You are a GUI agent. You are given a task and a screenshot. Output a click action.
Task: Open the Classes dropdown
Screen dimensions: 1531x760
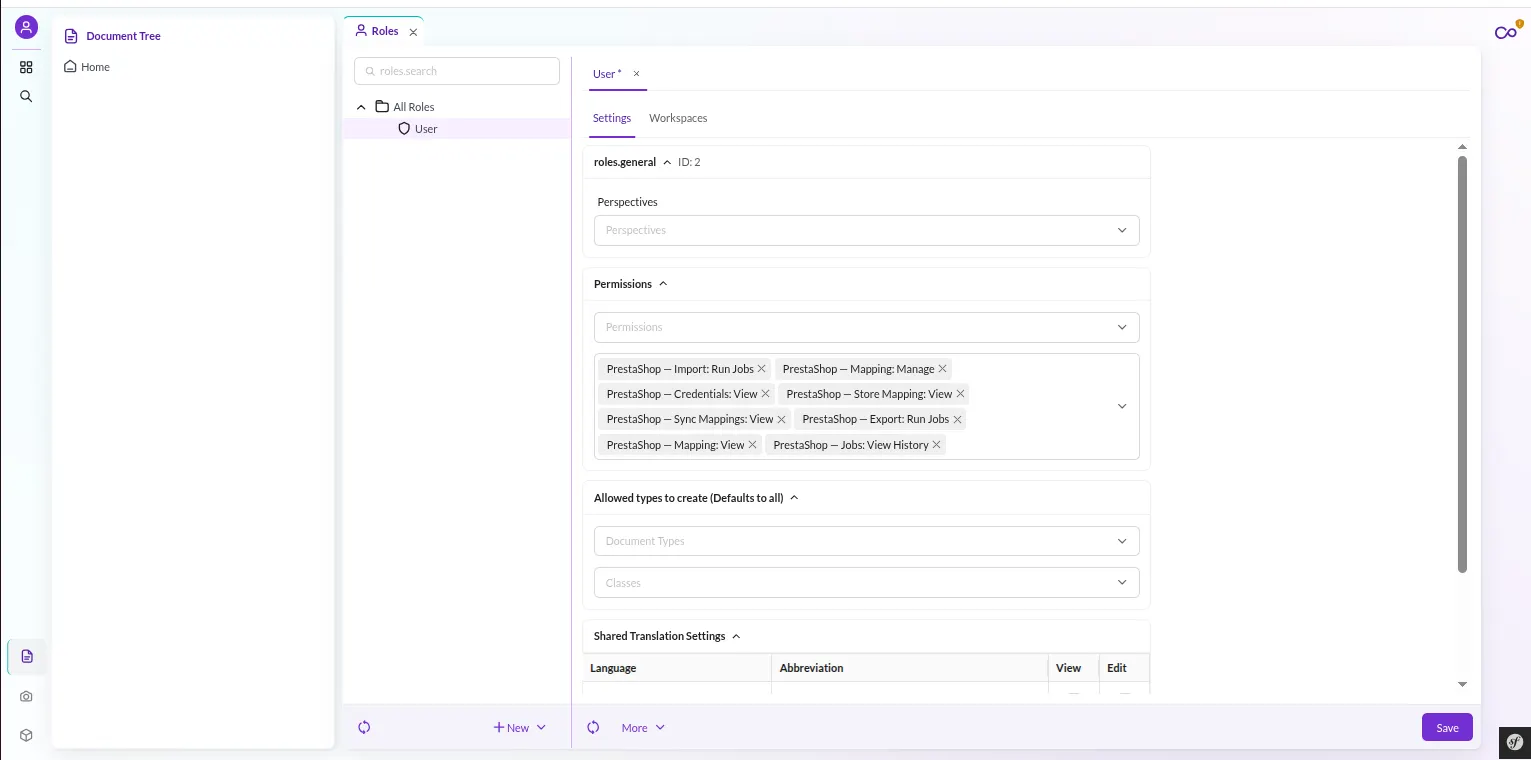click(x=866, y=583)
